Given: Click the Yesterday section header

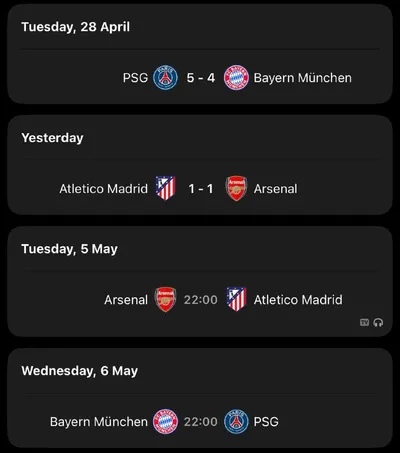Looking at the screenshot, I should click(52, 138).
